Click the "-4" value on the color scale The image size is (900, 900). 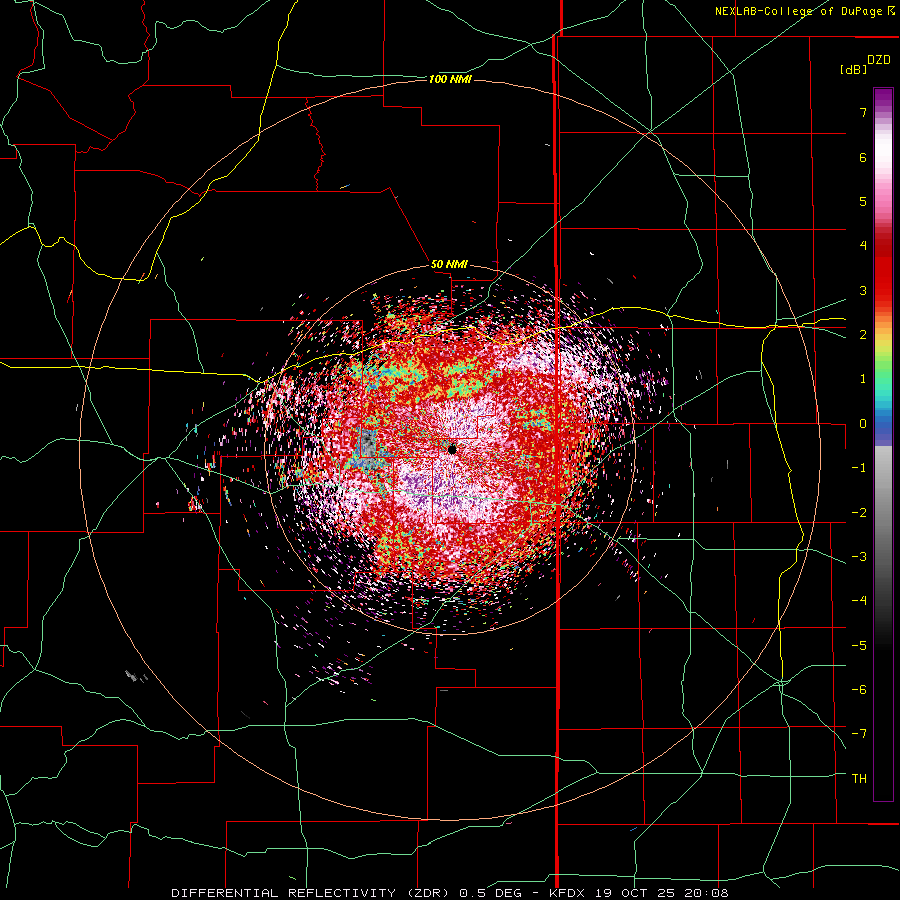tap(859, 601)
